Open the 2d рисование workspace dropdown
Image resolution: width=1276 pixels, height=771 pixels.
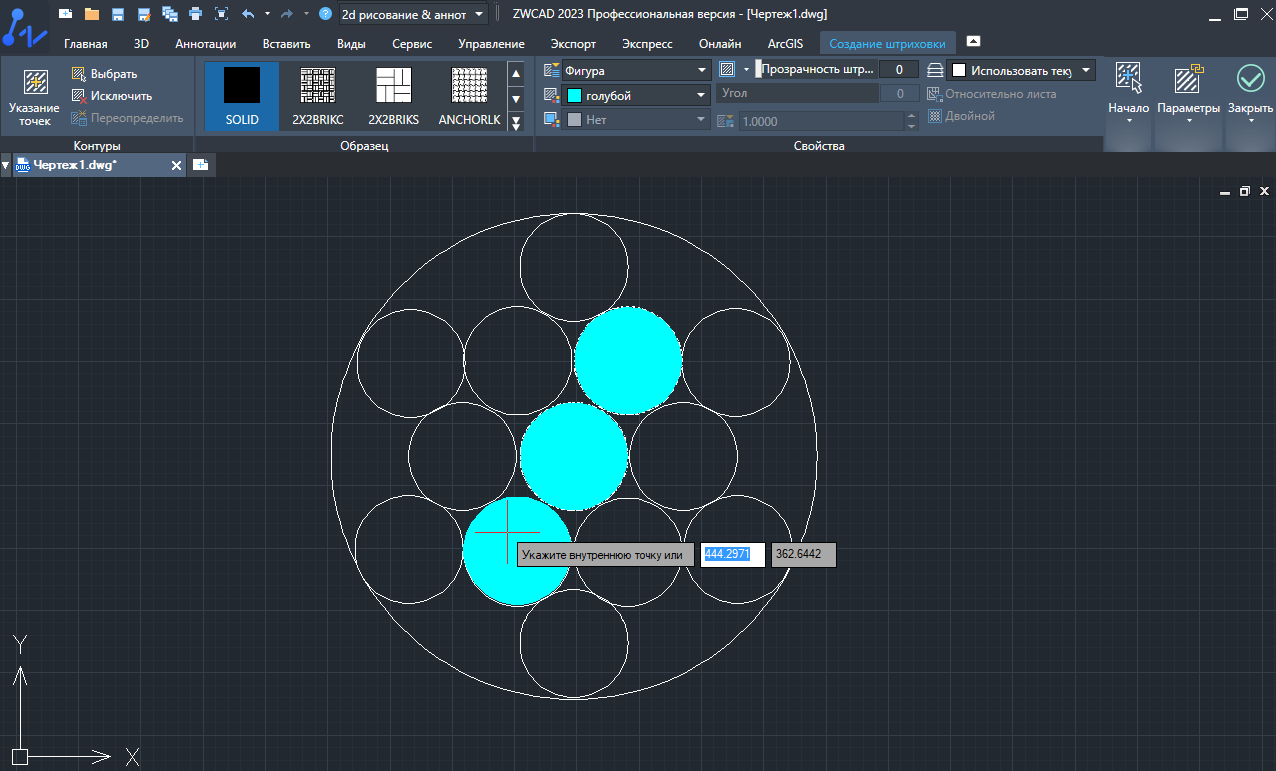click(x=413, y=14)
